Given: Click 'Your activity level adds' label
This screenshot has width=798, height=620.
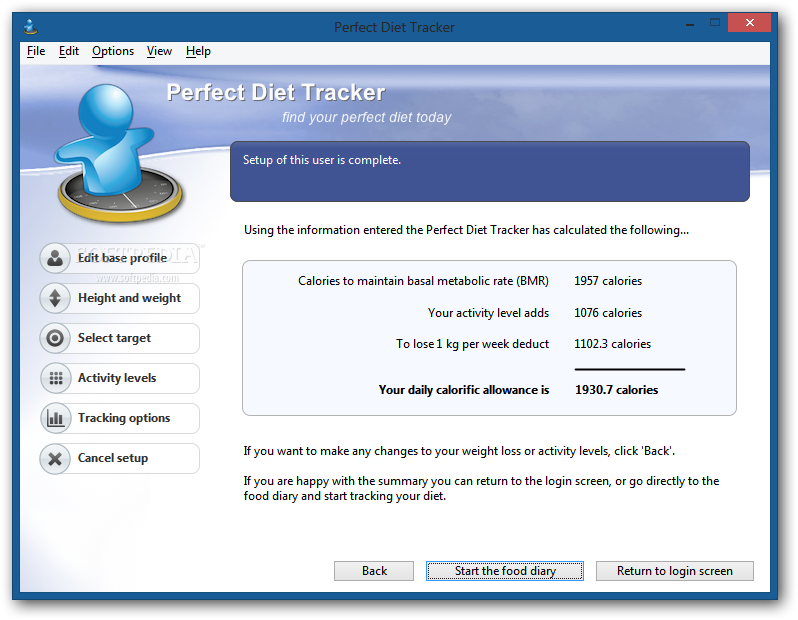Looking at the screenshot, I should [489, 313].
